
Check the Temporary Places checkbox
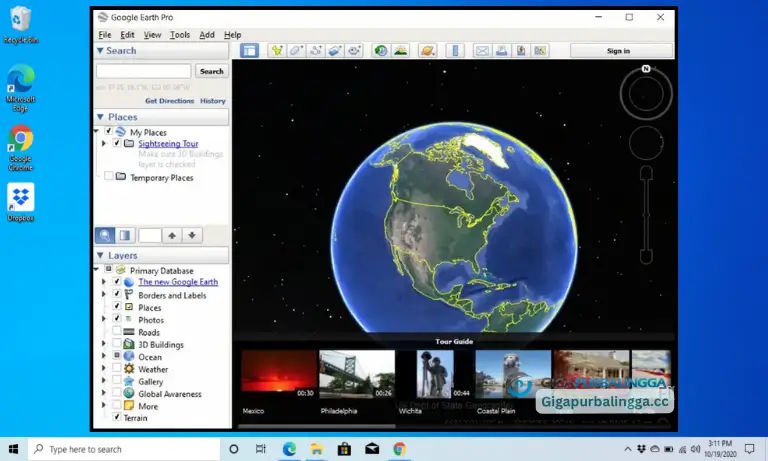[x=109, y=176]
